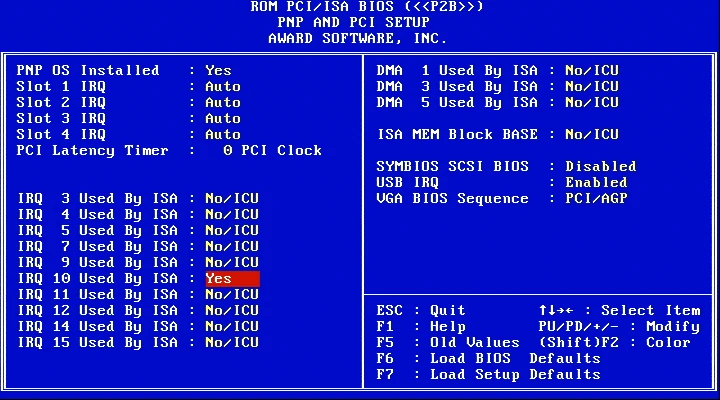Click '(Shift)F2 : Color' hint
This screenshot has height=400, width=720.
tap(614, 343)
